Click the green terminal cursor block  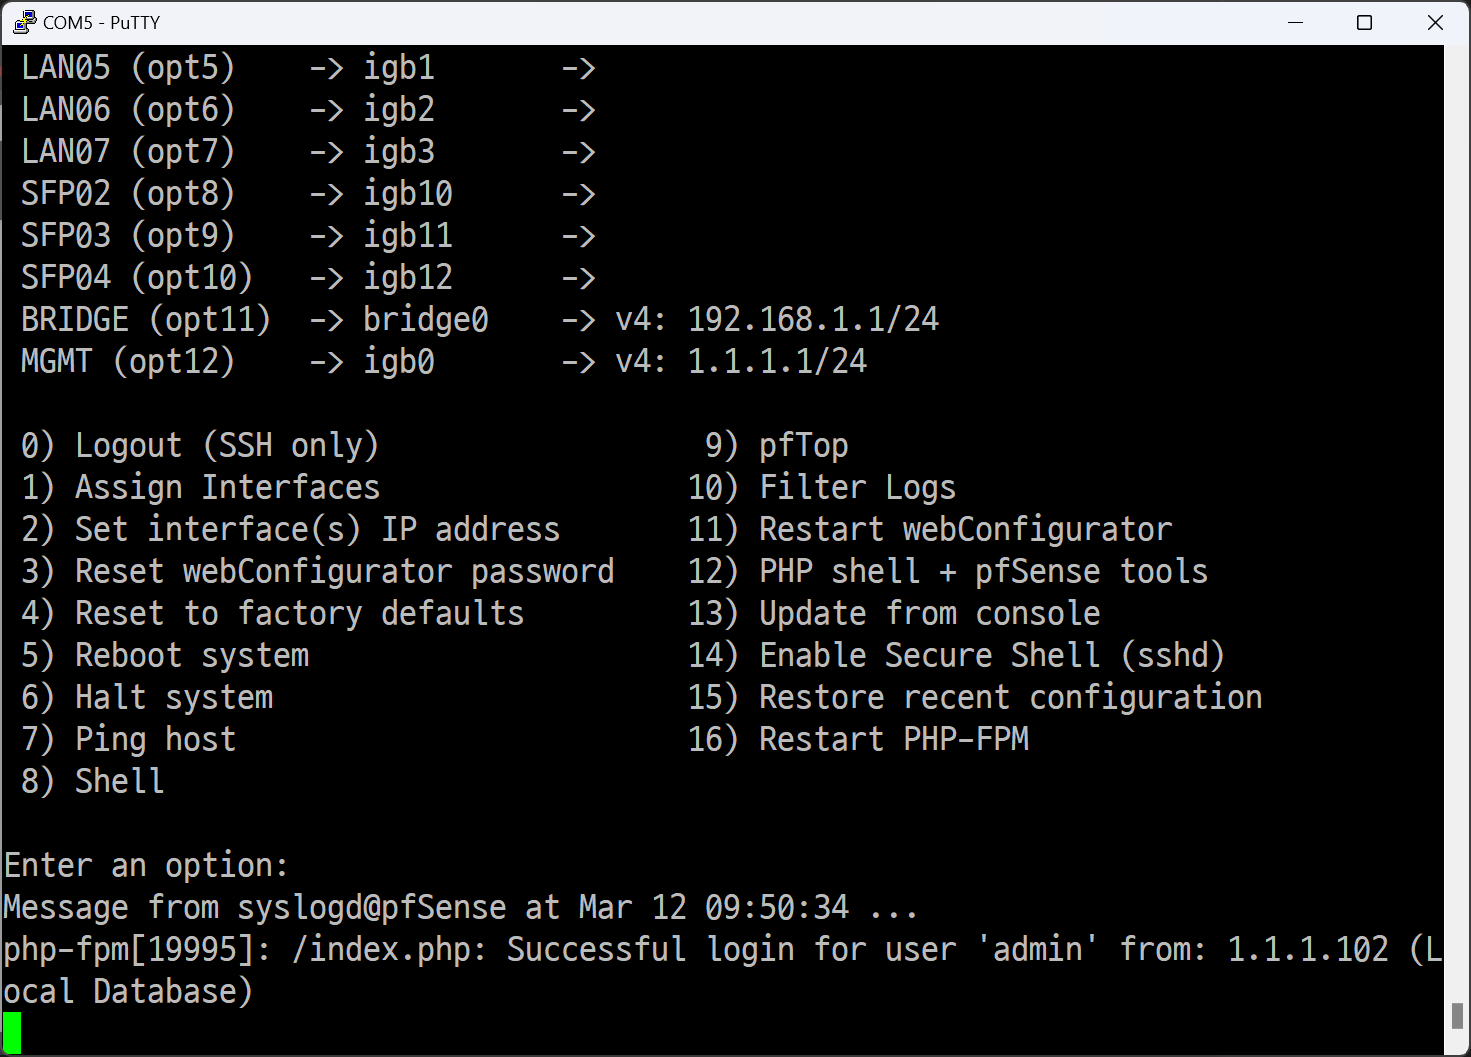(12, 1033)
